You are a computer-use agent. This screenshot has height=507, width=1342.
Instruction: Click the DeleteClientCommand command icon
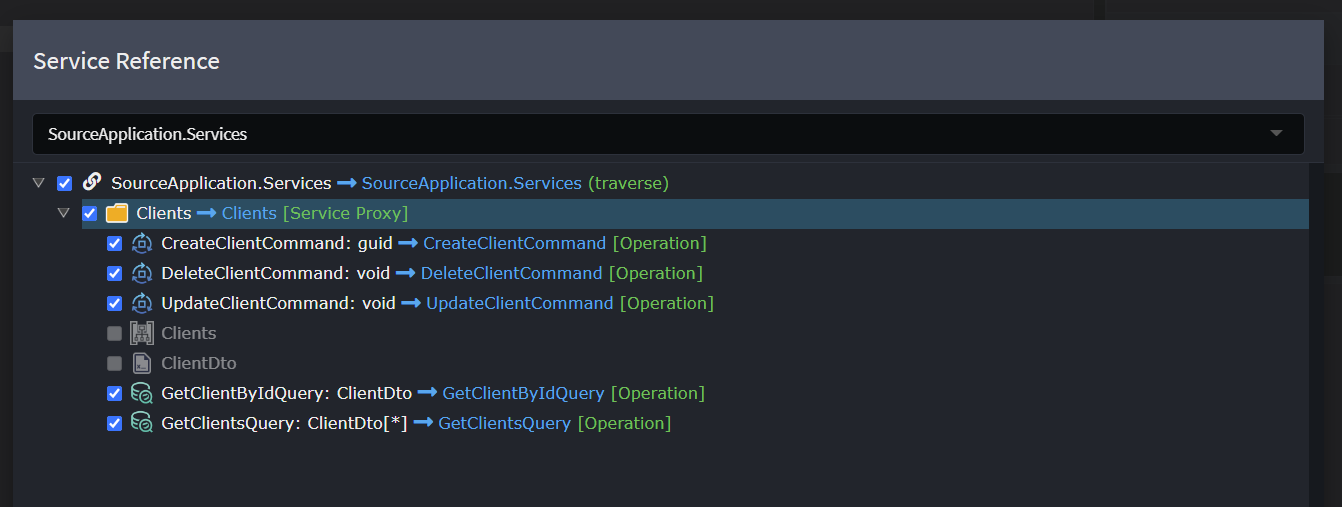142,273
